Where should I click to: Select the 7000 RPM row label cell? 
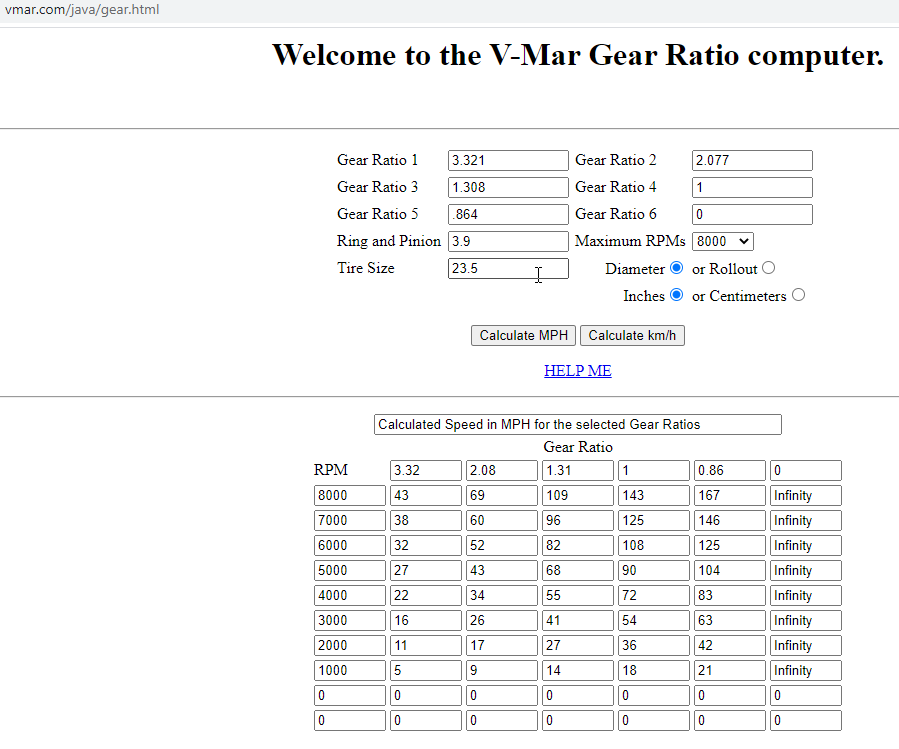pos(350,520)
